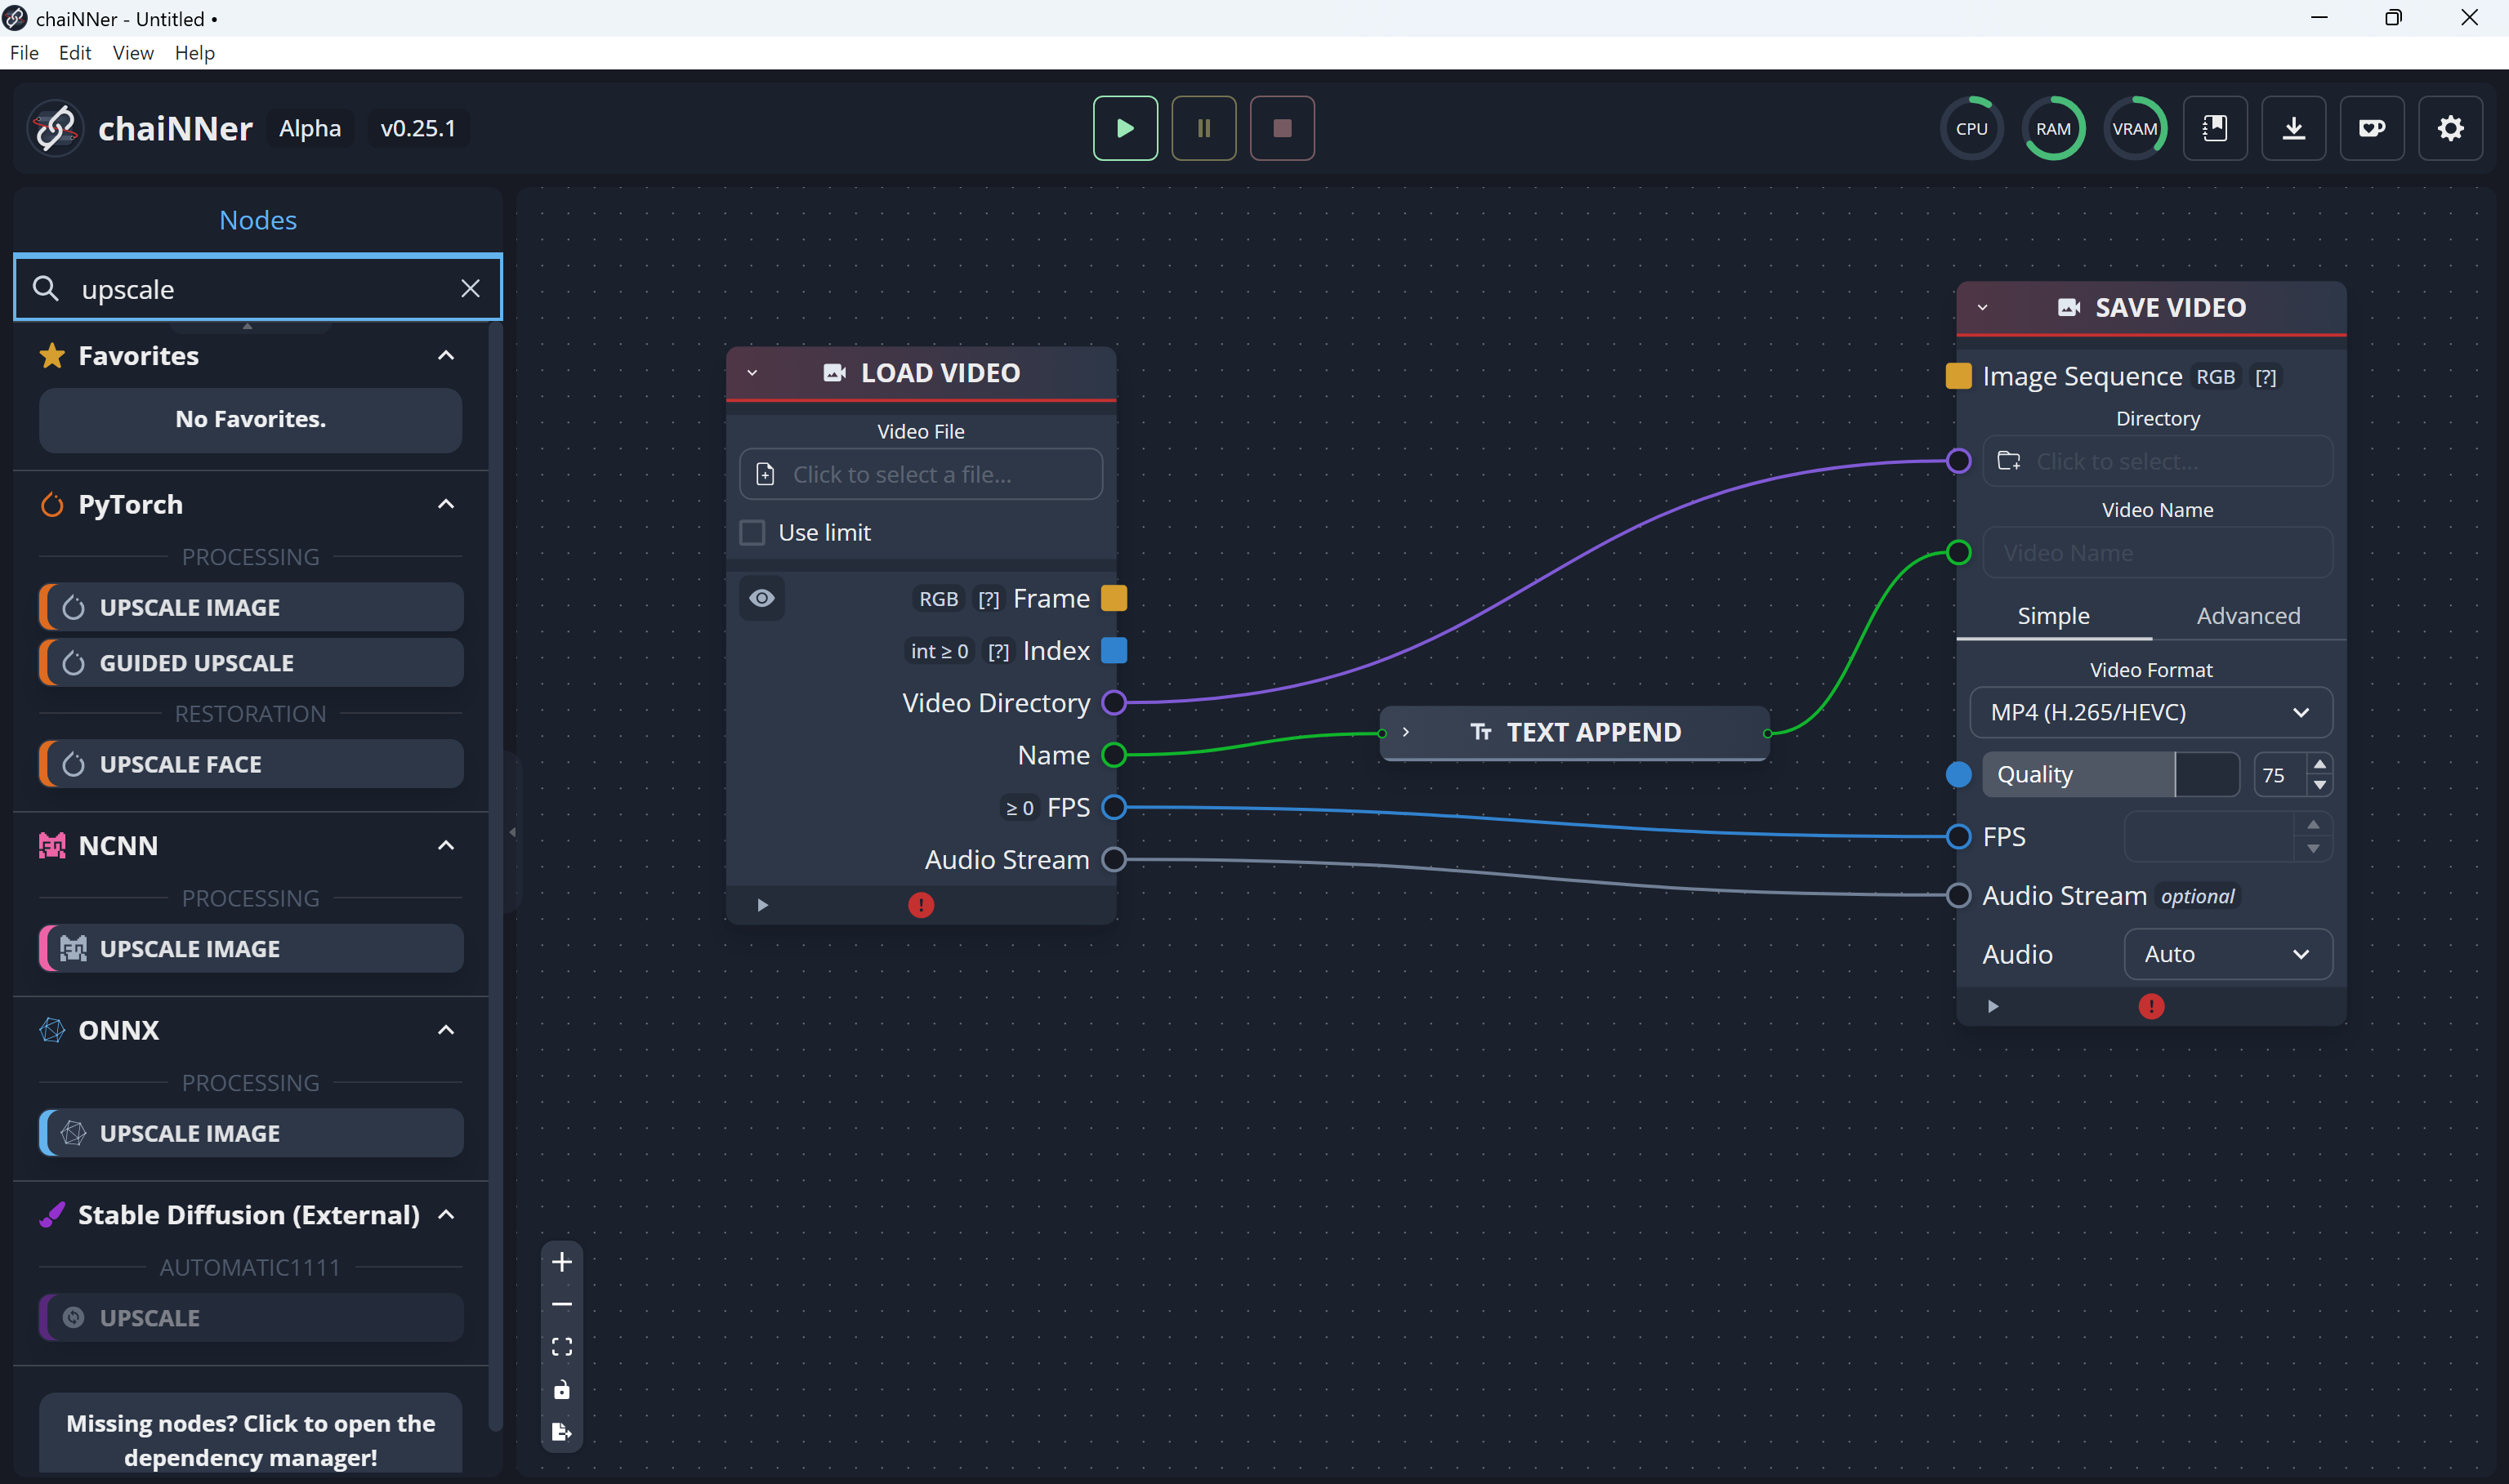Screen dimensions: 2509x1484
Task: Adjust the Quality slider
Action: pos(2111,775)
